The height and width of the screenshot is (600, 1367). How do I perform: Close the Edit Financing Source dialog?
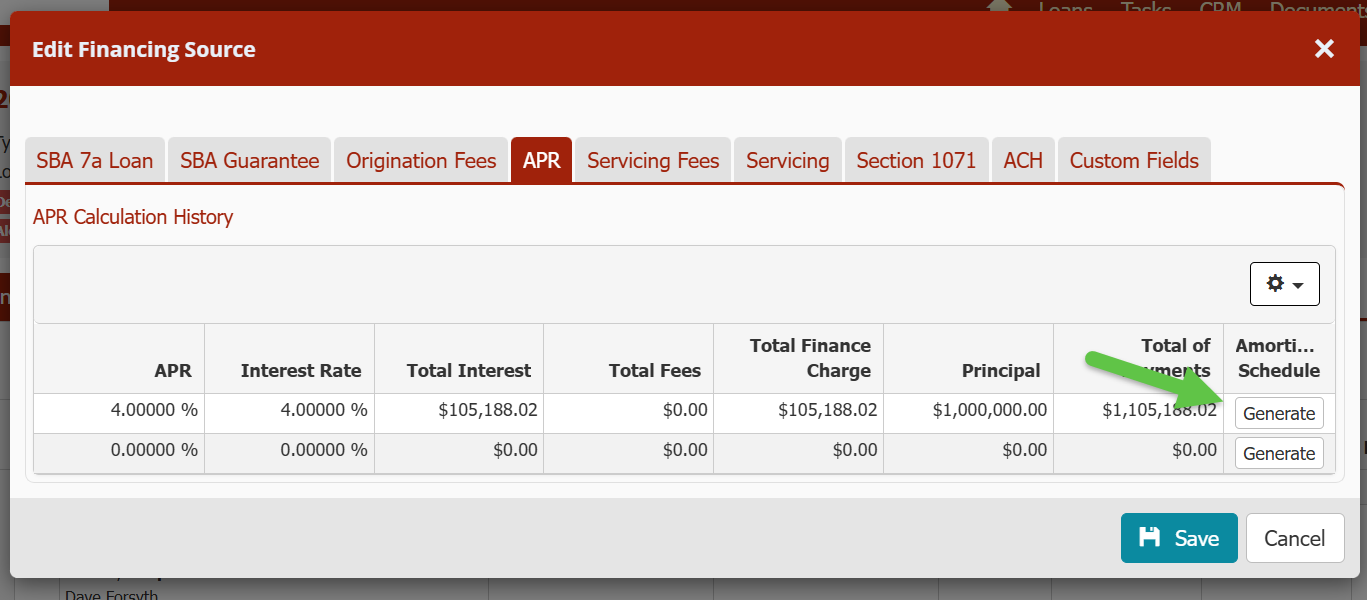click(x=1324, y=49)
